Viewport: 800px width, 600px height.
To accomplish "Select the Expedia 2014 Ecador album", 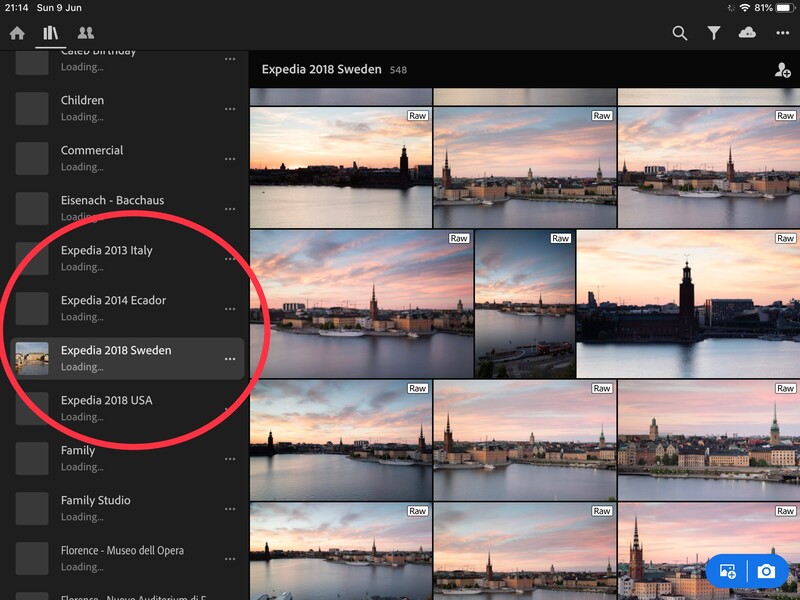I will coord(127,308).
